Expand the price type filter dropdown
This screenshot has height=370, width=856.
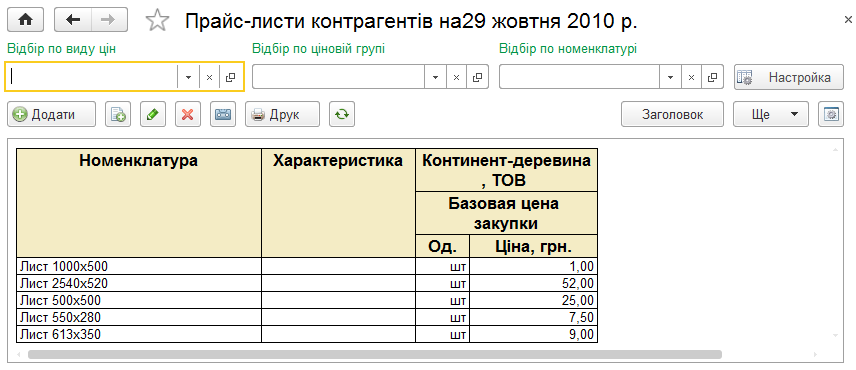pyautogui.click(x=188, y=77)
